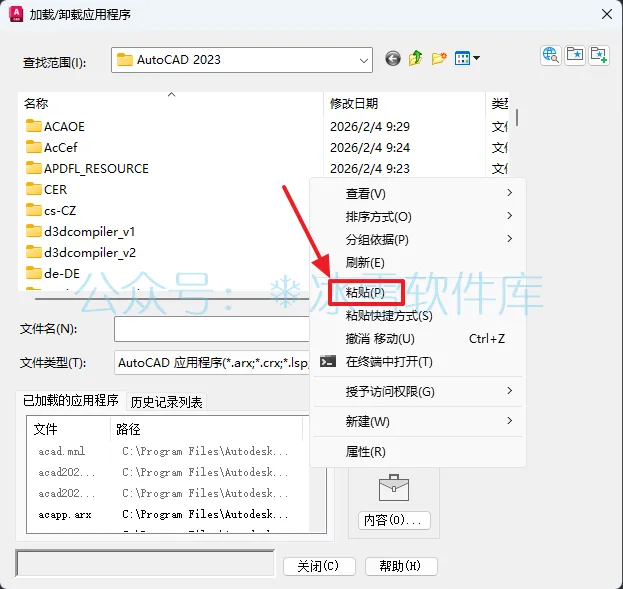Select the cs-CZ folder
The height and width of the screenshot is (589, 623).
(x=51, y=211)
